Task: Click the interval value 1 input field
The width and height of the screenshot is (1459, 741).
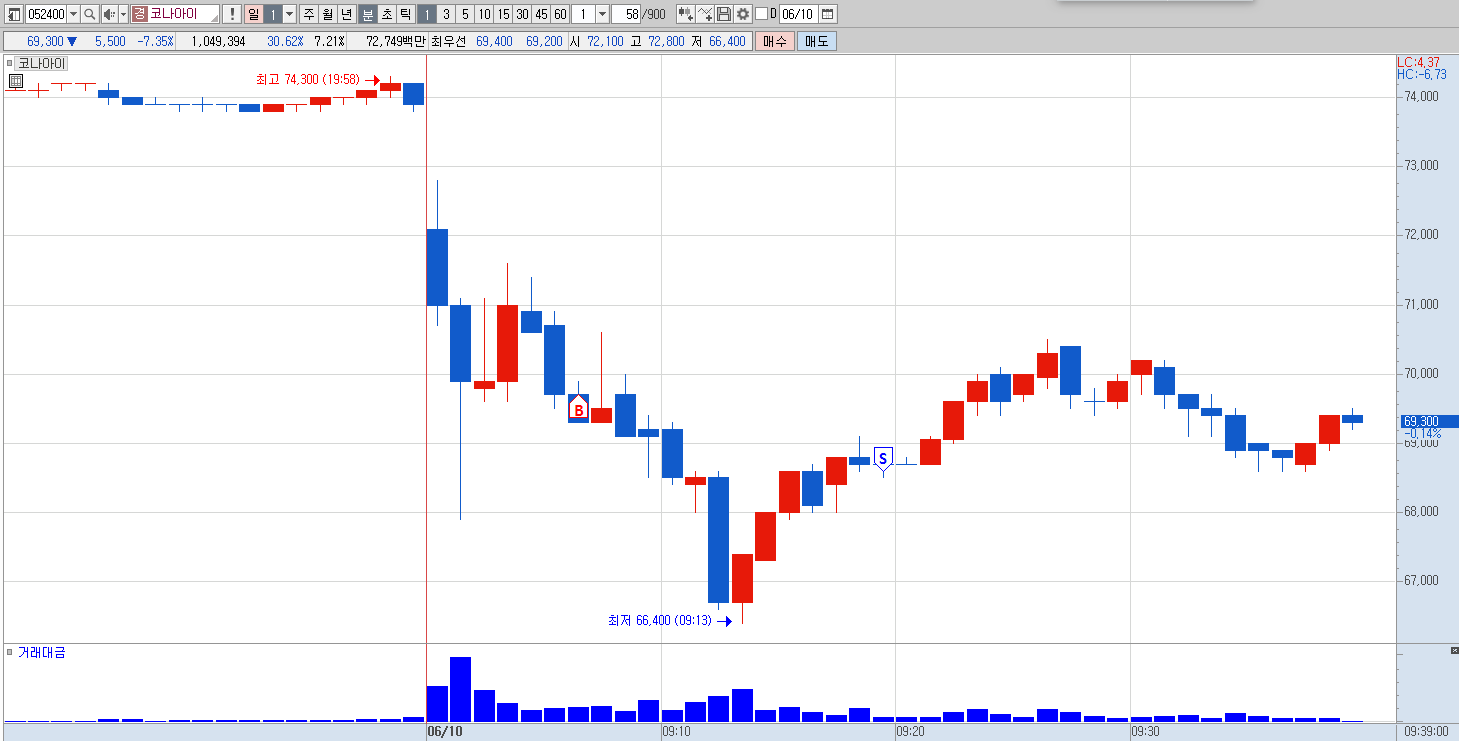Action: pyautogui.click(x=584, y=14)
